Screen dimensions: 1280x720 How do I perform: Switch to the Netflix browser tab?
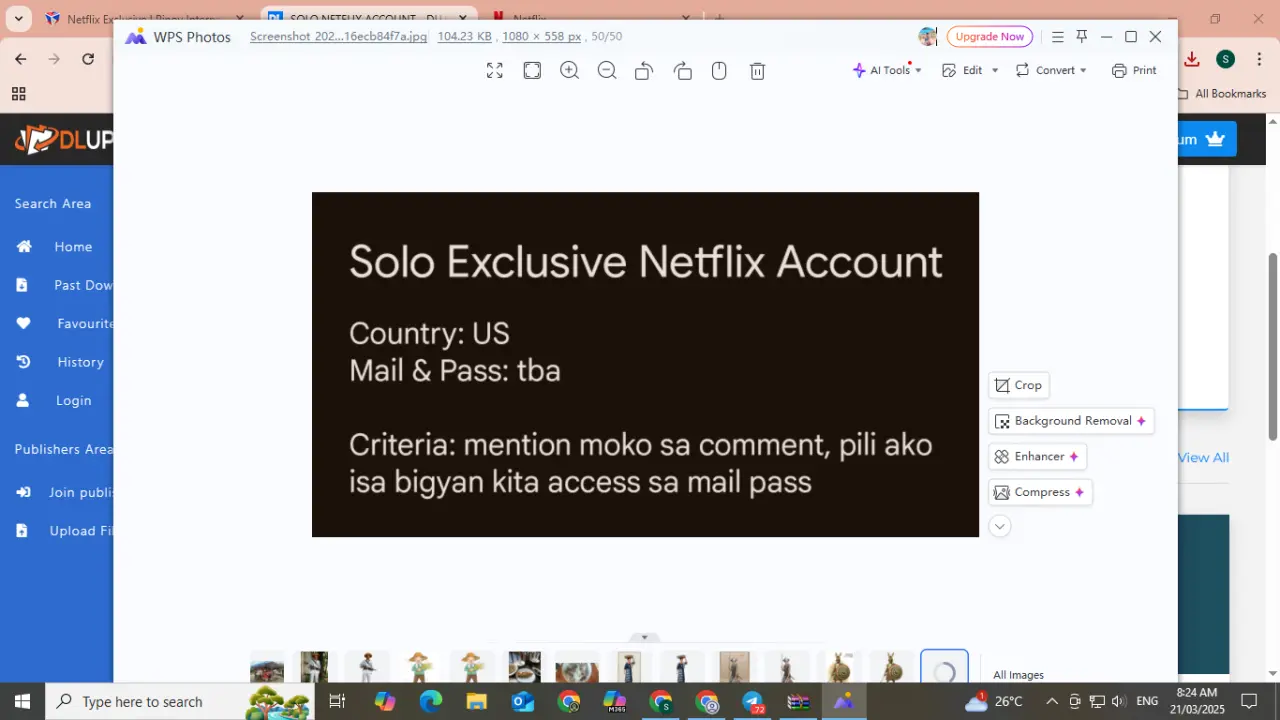pyautogui.click(x=592, y=18)
